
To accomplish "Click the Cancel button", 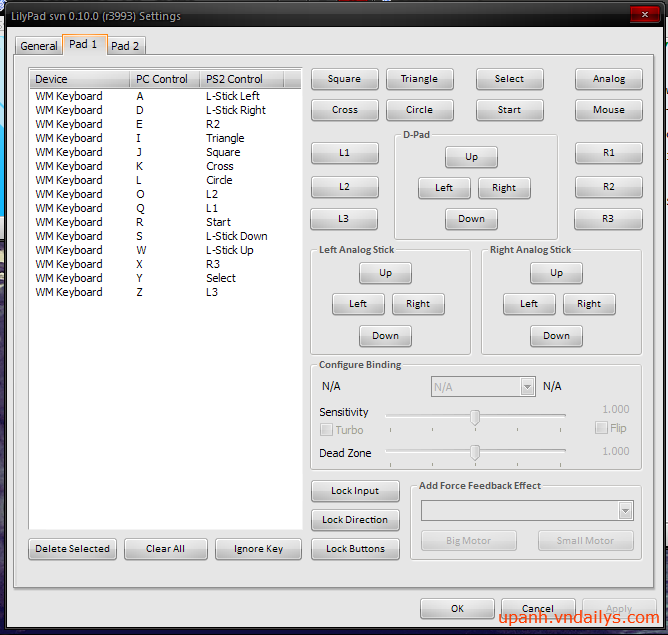I will [x=538, y=609].
